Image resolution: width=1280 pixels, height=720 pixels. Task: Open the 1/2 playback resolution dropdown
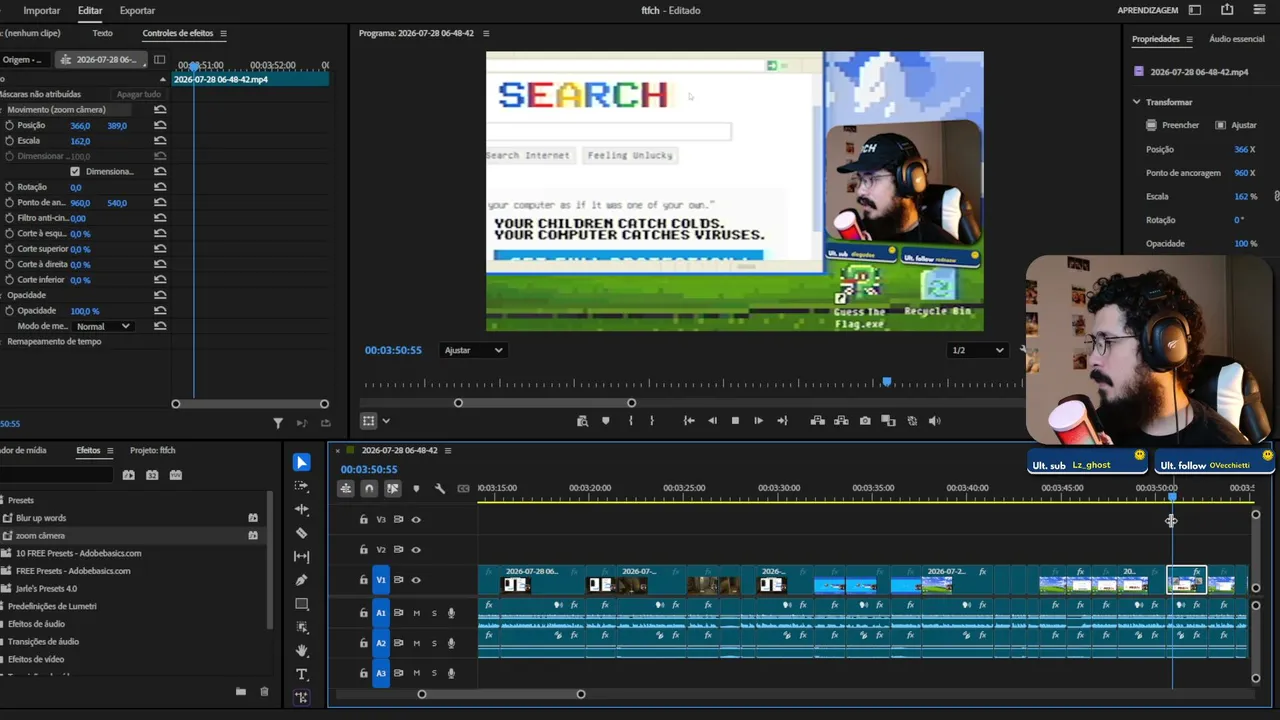click(x=976, y=350)
